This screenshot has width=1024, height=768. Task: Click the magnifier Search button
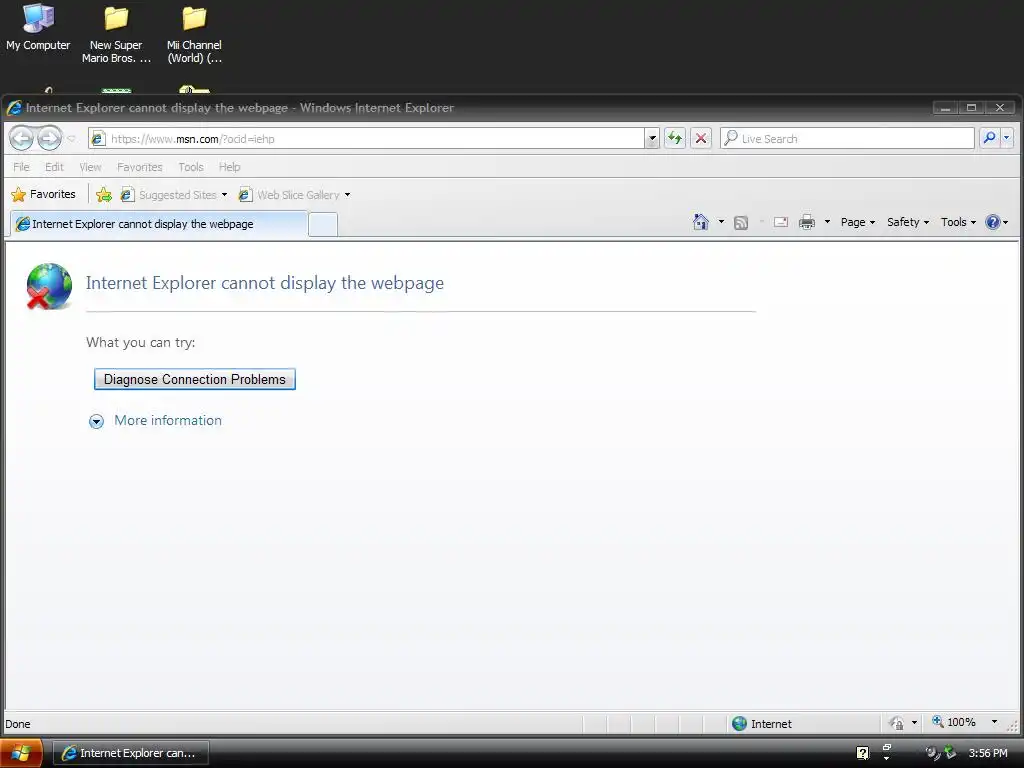[989, 138]
